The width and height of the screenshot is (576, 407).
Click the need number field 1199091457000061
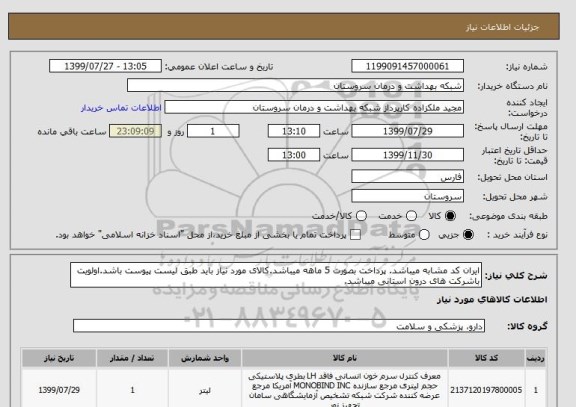click(407, 66)
